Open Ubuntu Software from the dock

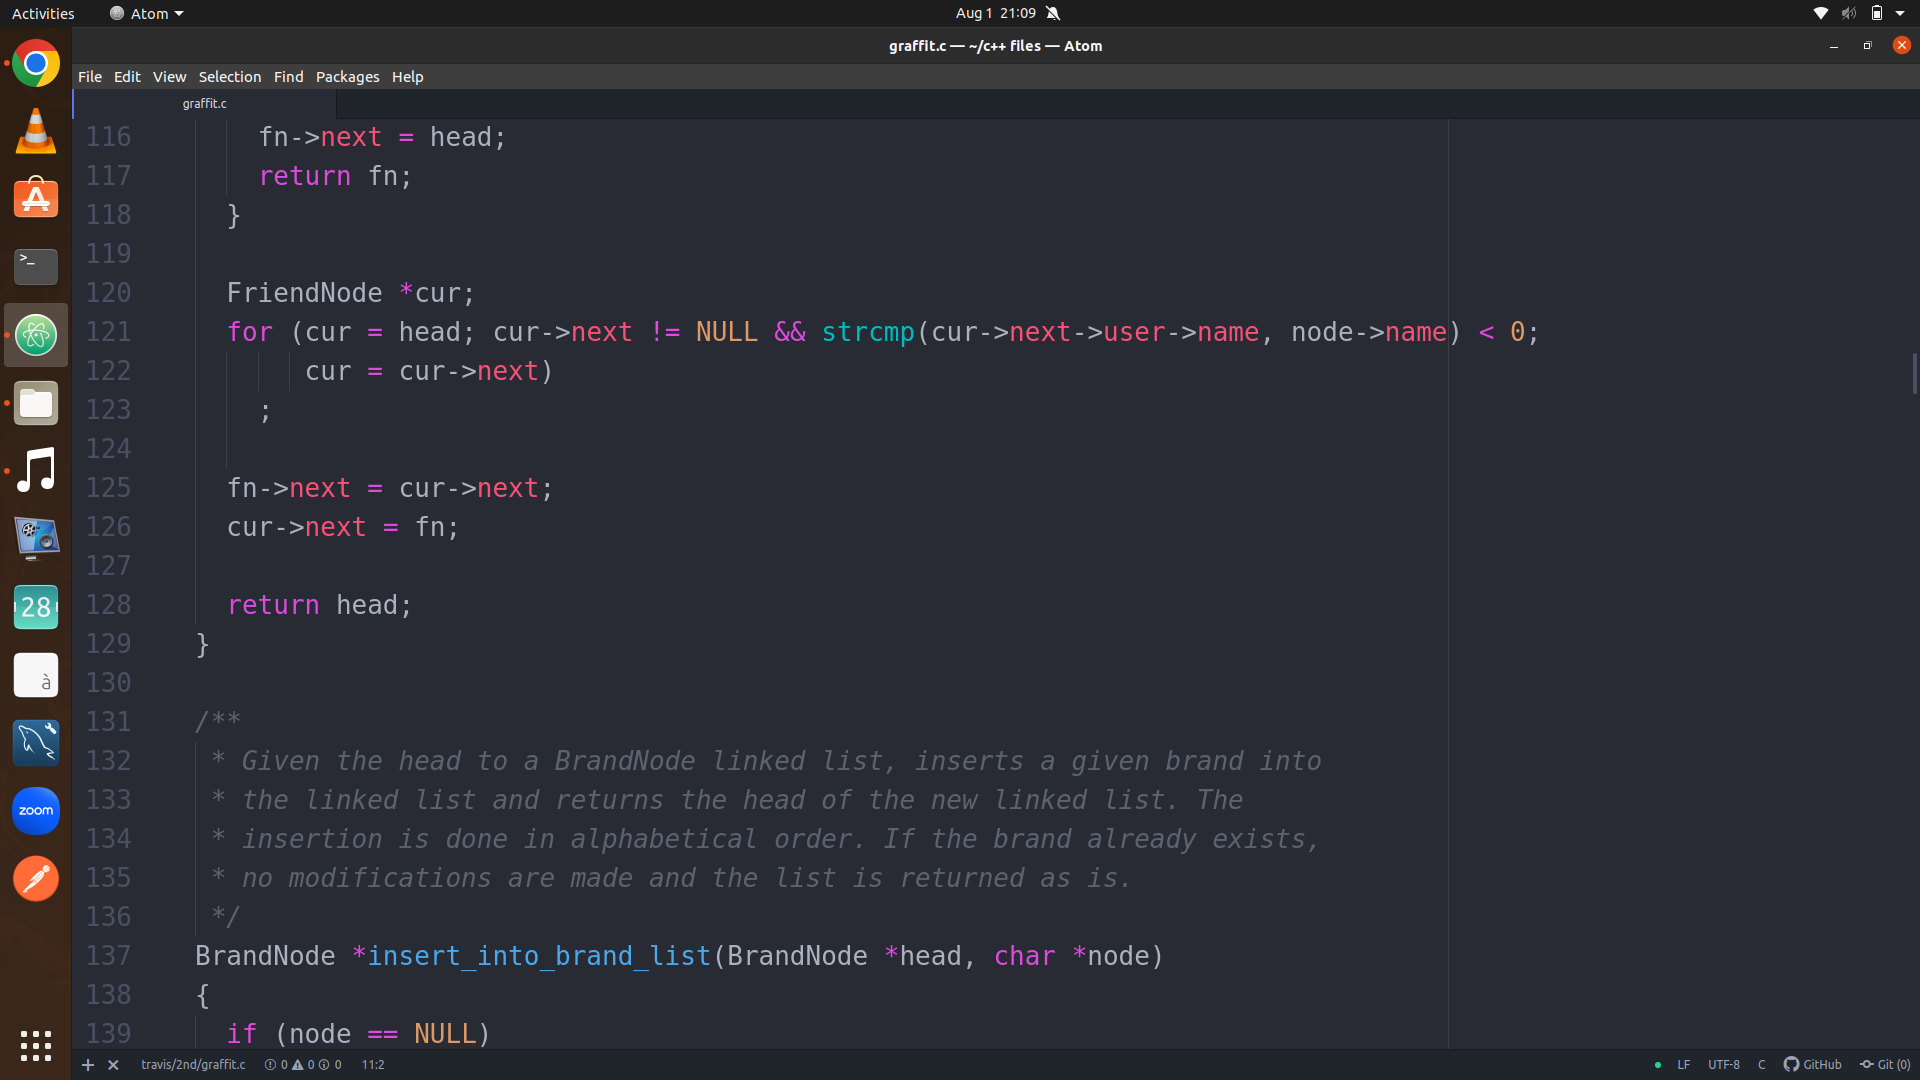click(x=36, y=199)
